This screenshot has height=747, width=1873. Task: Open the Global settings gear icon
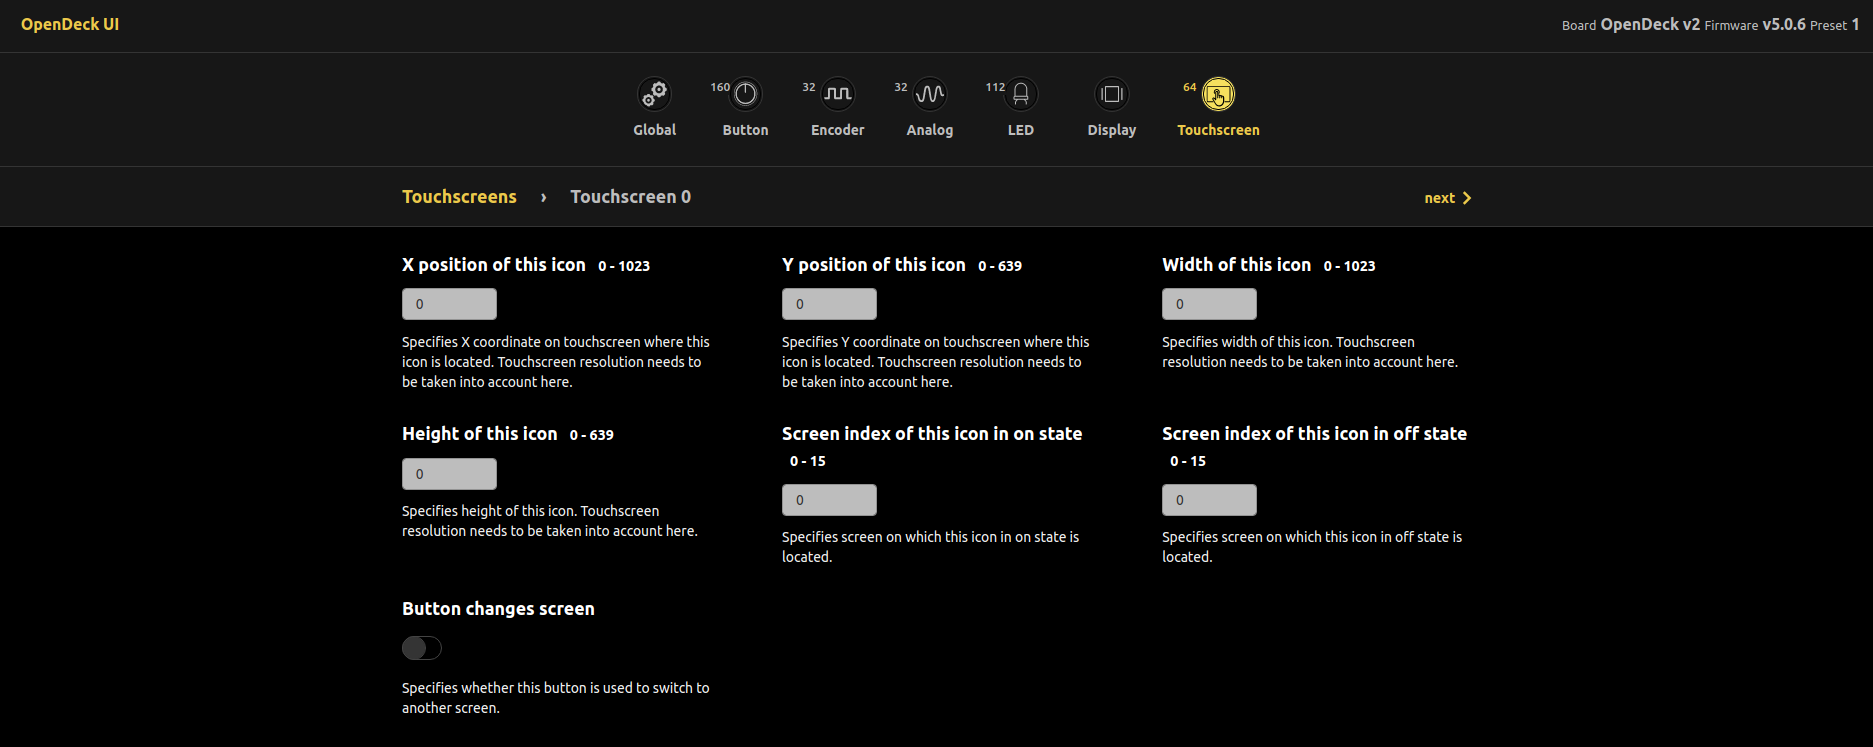[655, 94]
